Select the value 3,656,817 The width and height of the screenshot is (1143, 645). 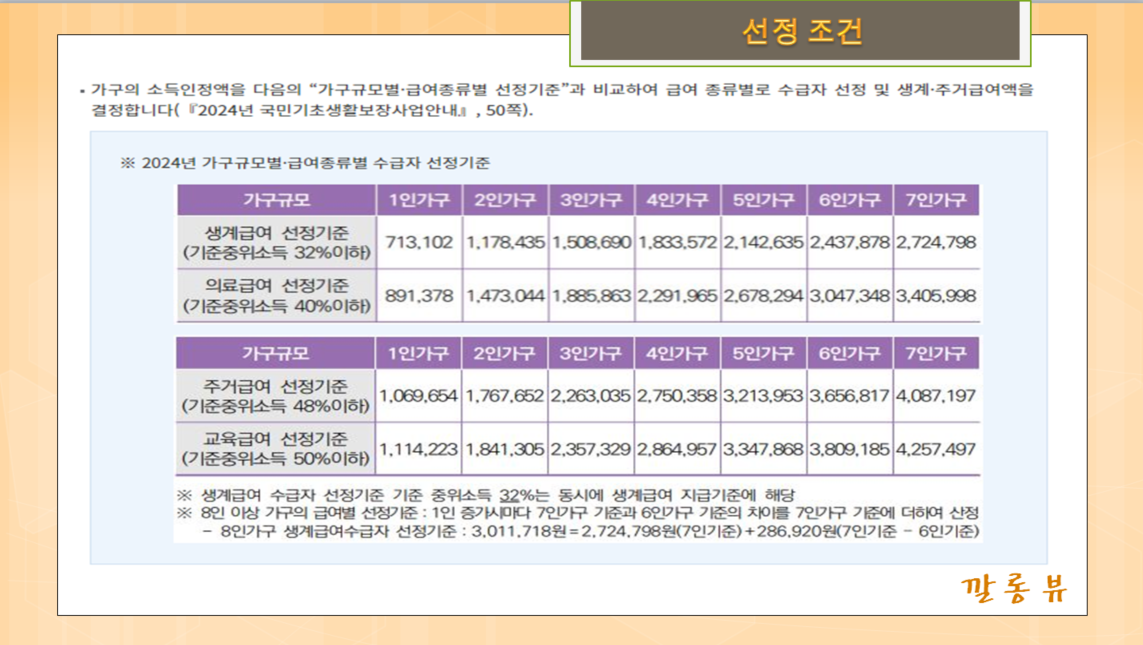point(849,396)
